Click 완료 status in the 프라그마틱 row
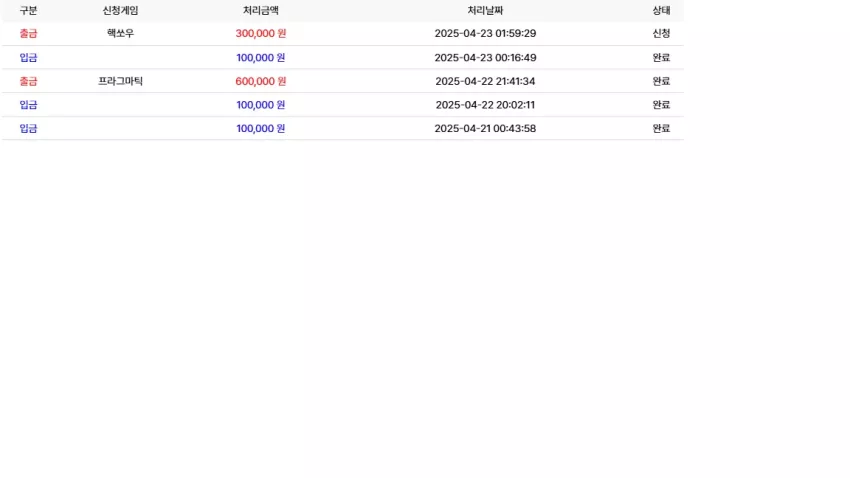Viewport: 850px width, 478px height. [661, 81]
